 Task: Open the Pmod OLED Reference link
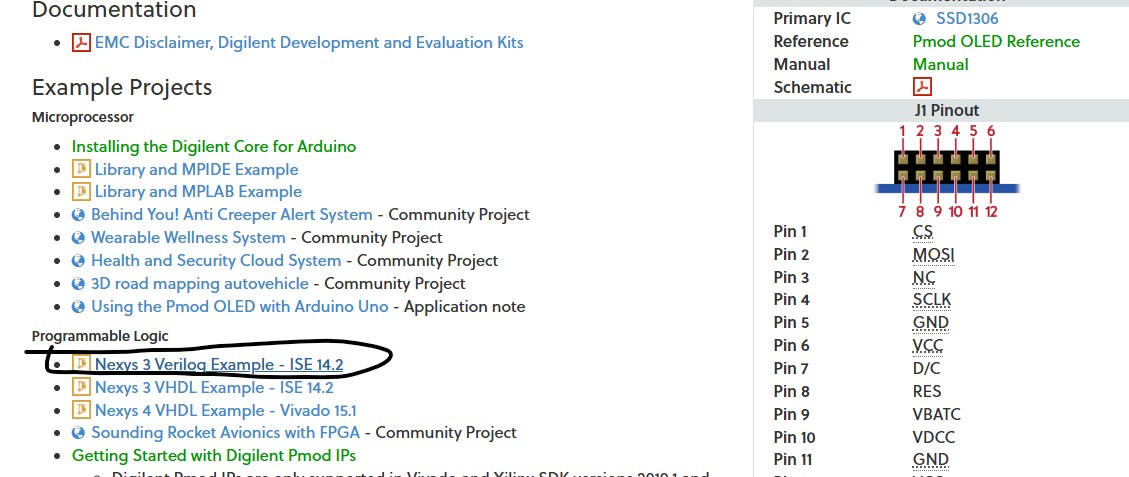coord(996,42)
